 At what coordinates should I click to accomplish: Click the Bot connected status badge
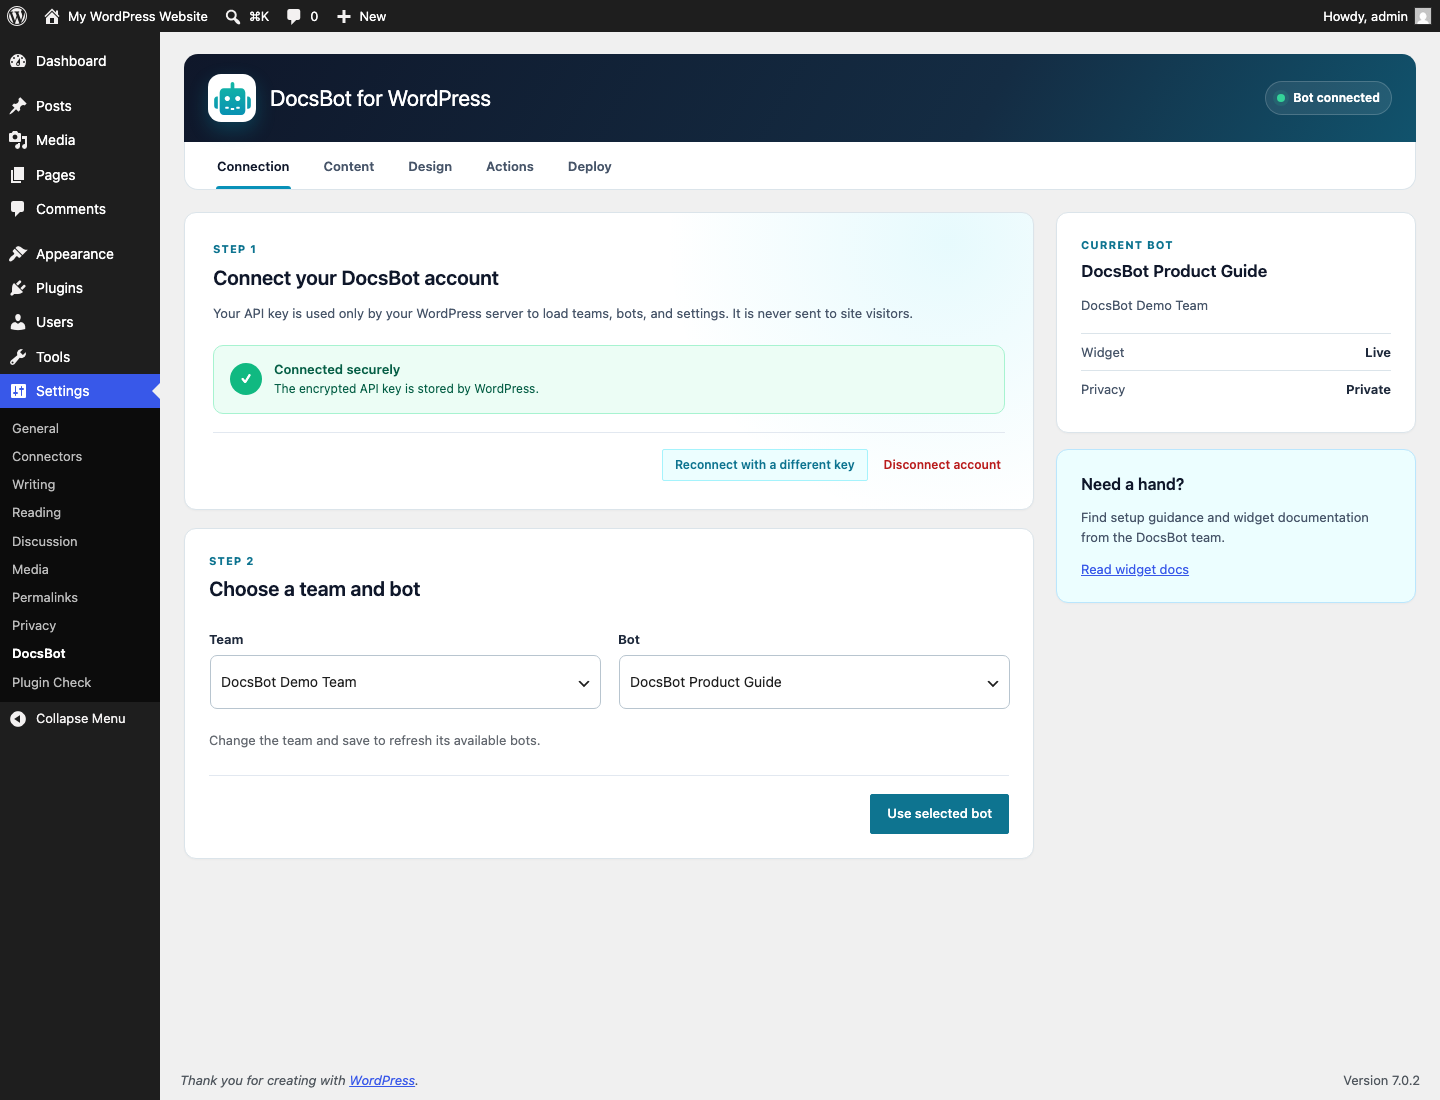pyautogui.click(x=1328, y=98)
